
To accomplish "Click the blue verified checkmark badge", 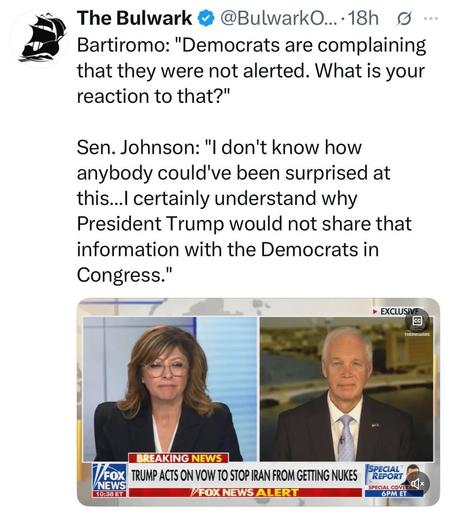I will 206,19.
